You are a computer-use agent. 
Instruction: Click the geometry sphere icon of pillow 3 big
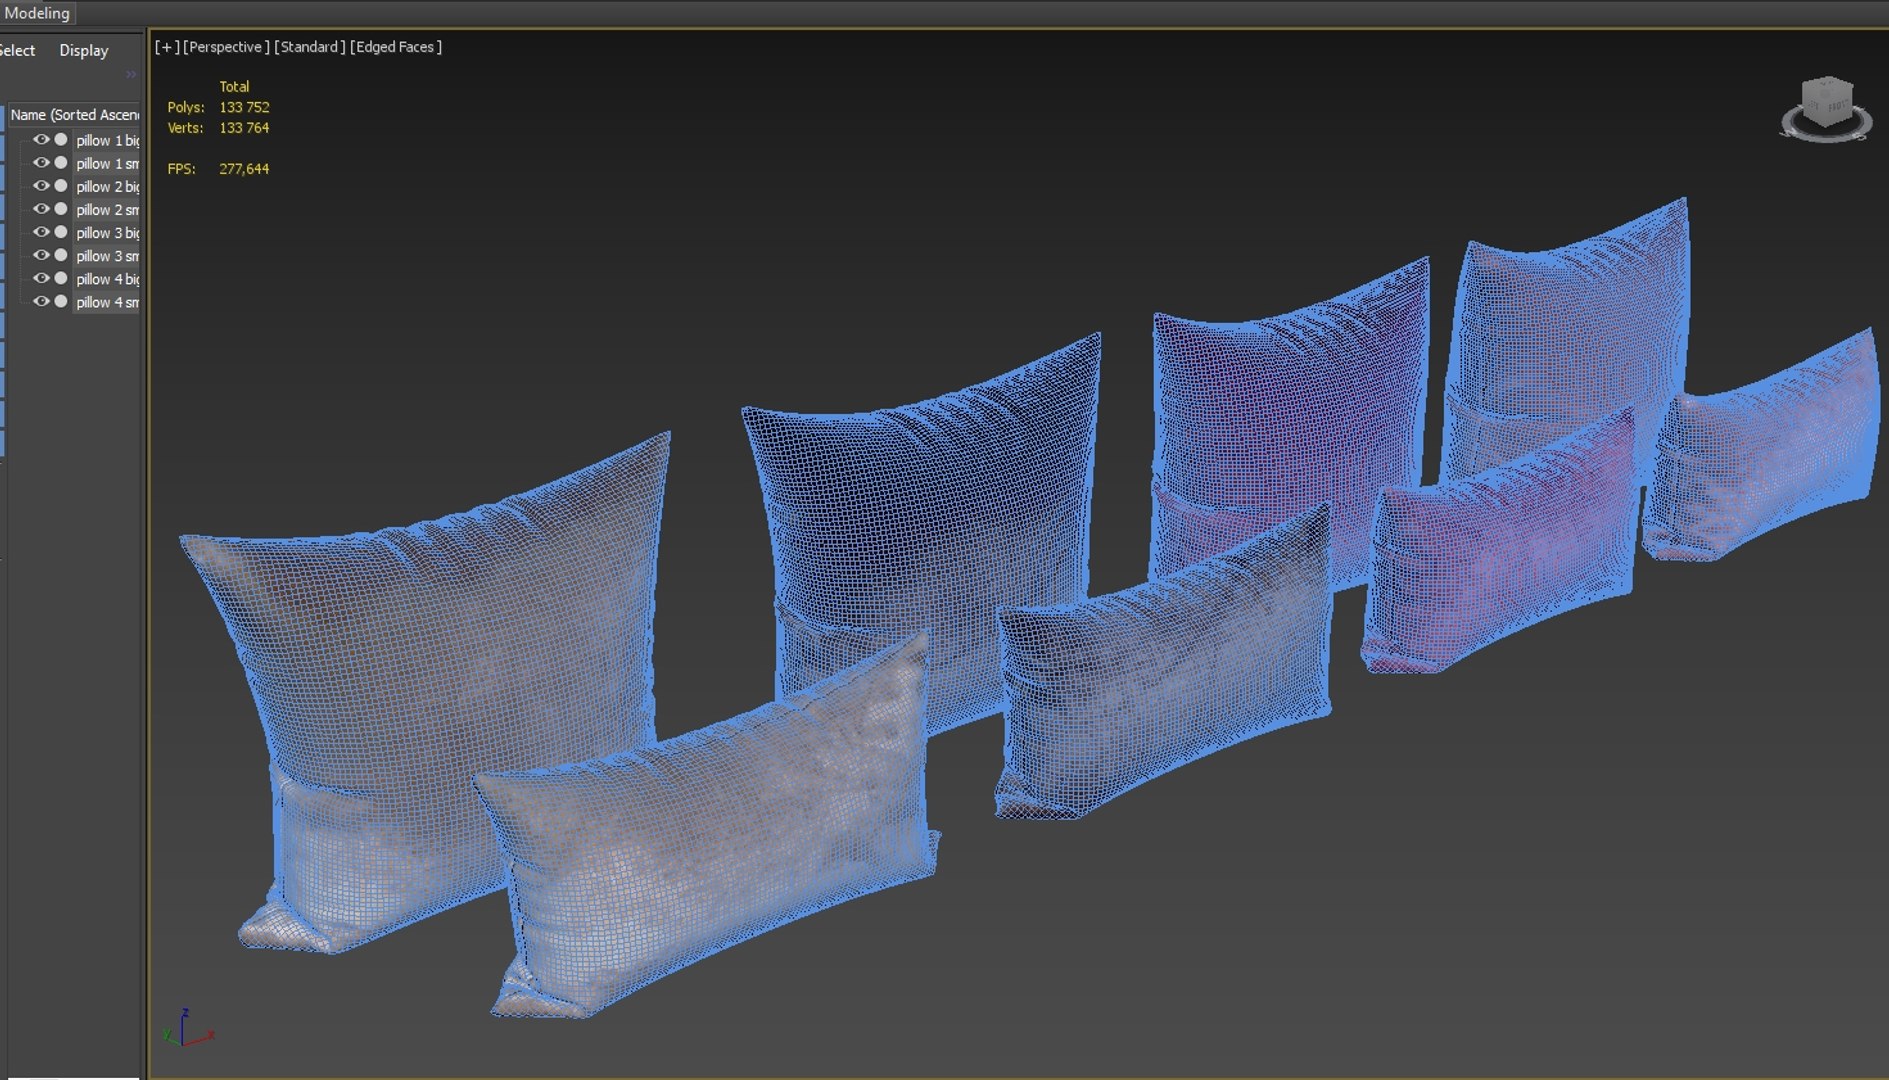61,232
